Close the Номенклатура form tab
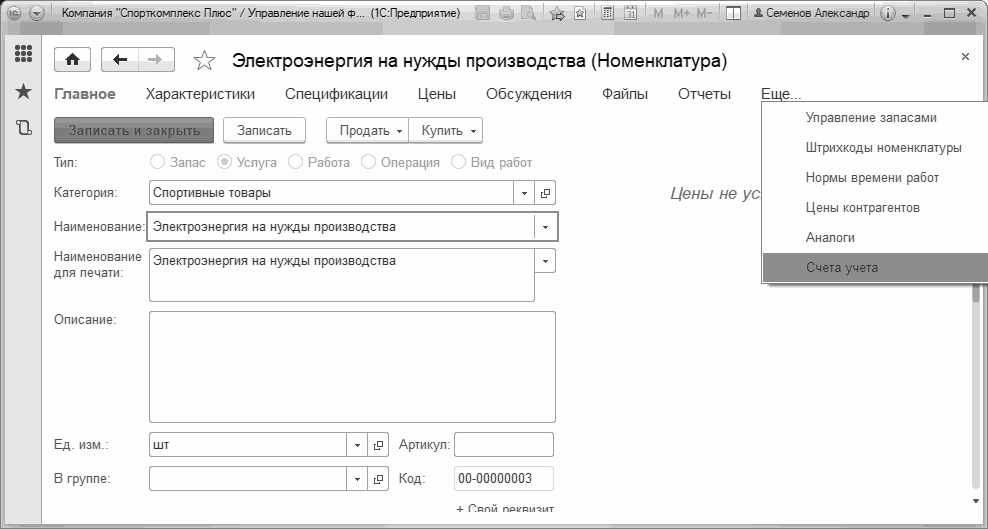 pyautogui.click(x=965, y=57)
